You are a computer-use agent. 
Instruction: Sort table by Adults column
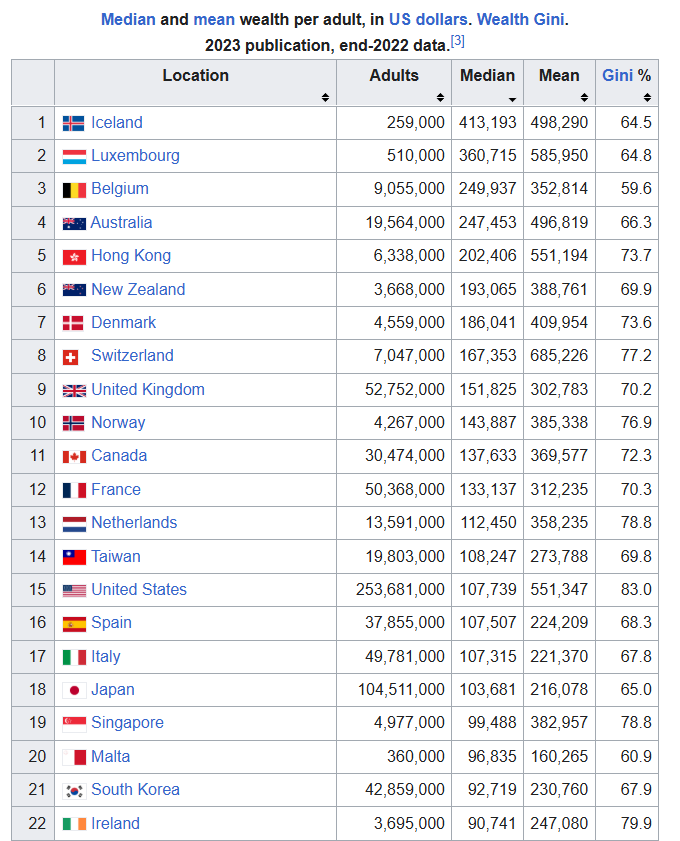click(x=440, y=97)
